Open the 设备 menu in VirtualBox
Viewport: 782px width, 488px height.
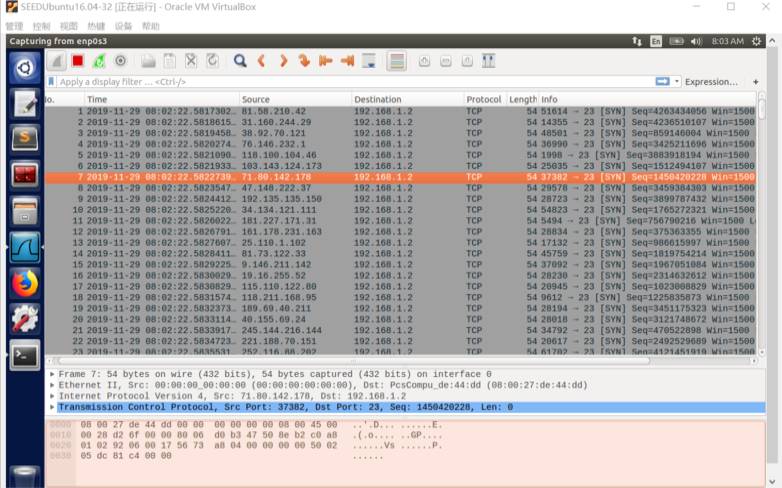pos(123,26)
